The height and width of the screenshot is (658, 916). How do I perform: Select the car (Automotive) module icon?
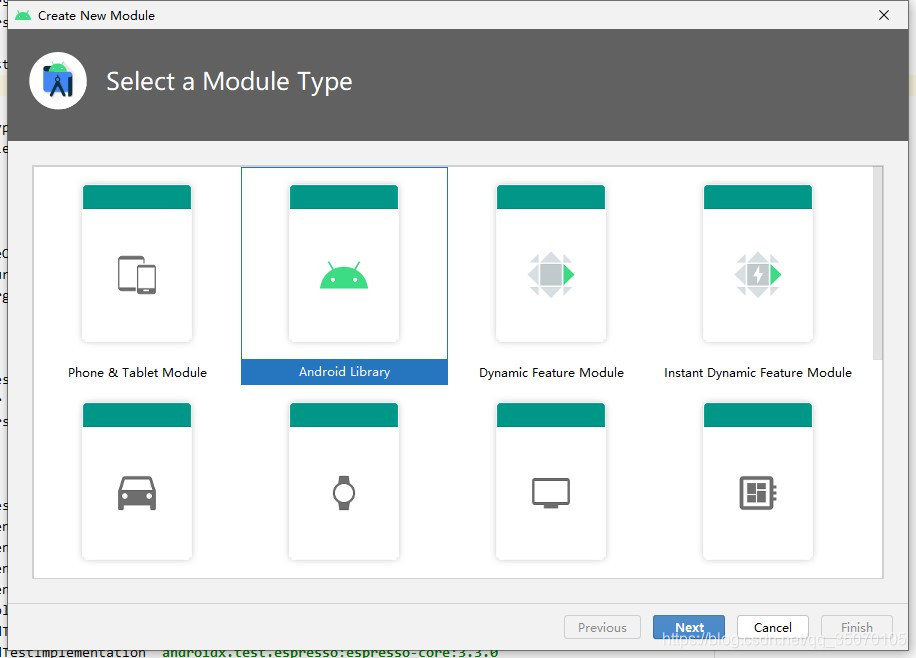(137, 493)
